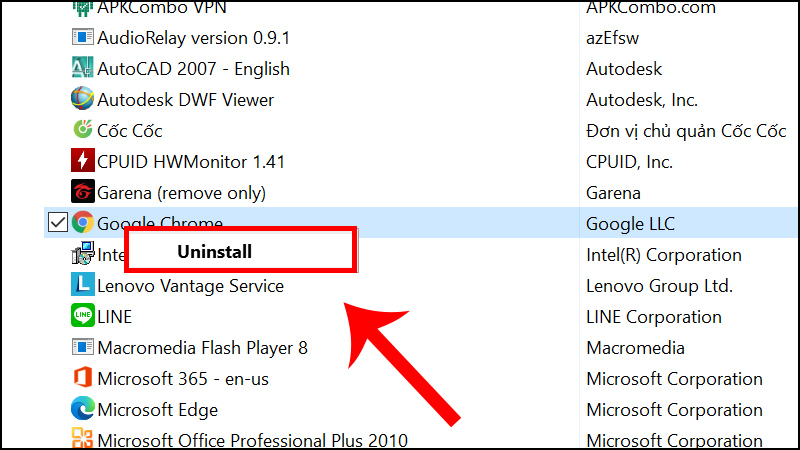The width and height of the screenshot is (800, 450).
Task: Click the Microsoft Edge icon
Action: pos(83,410)
